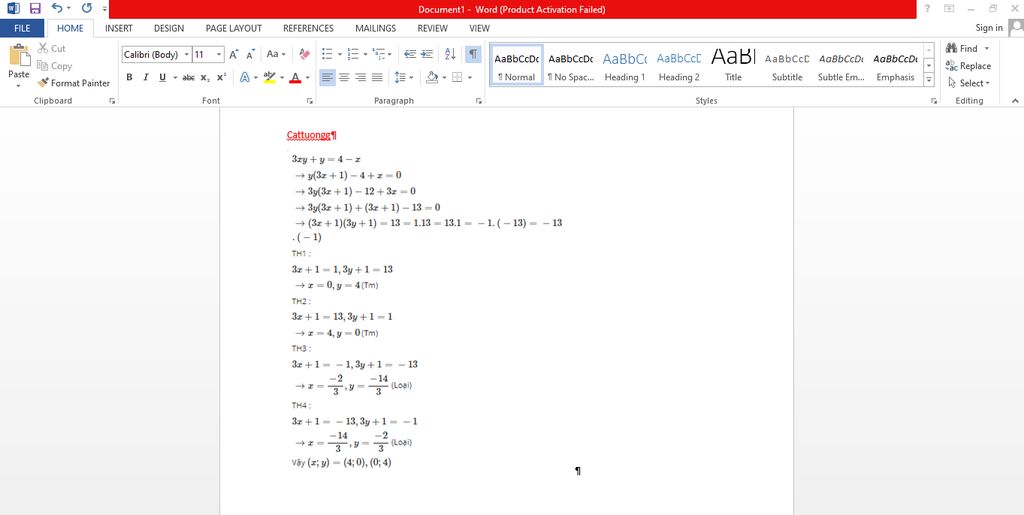Image resolution: width=1024 pixels, height=515 pixels.
Task: Shrink font size with smaller A icon
Action: (x=250, y=55)
